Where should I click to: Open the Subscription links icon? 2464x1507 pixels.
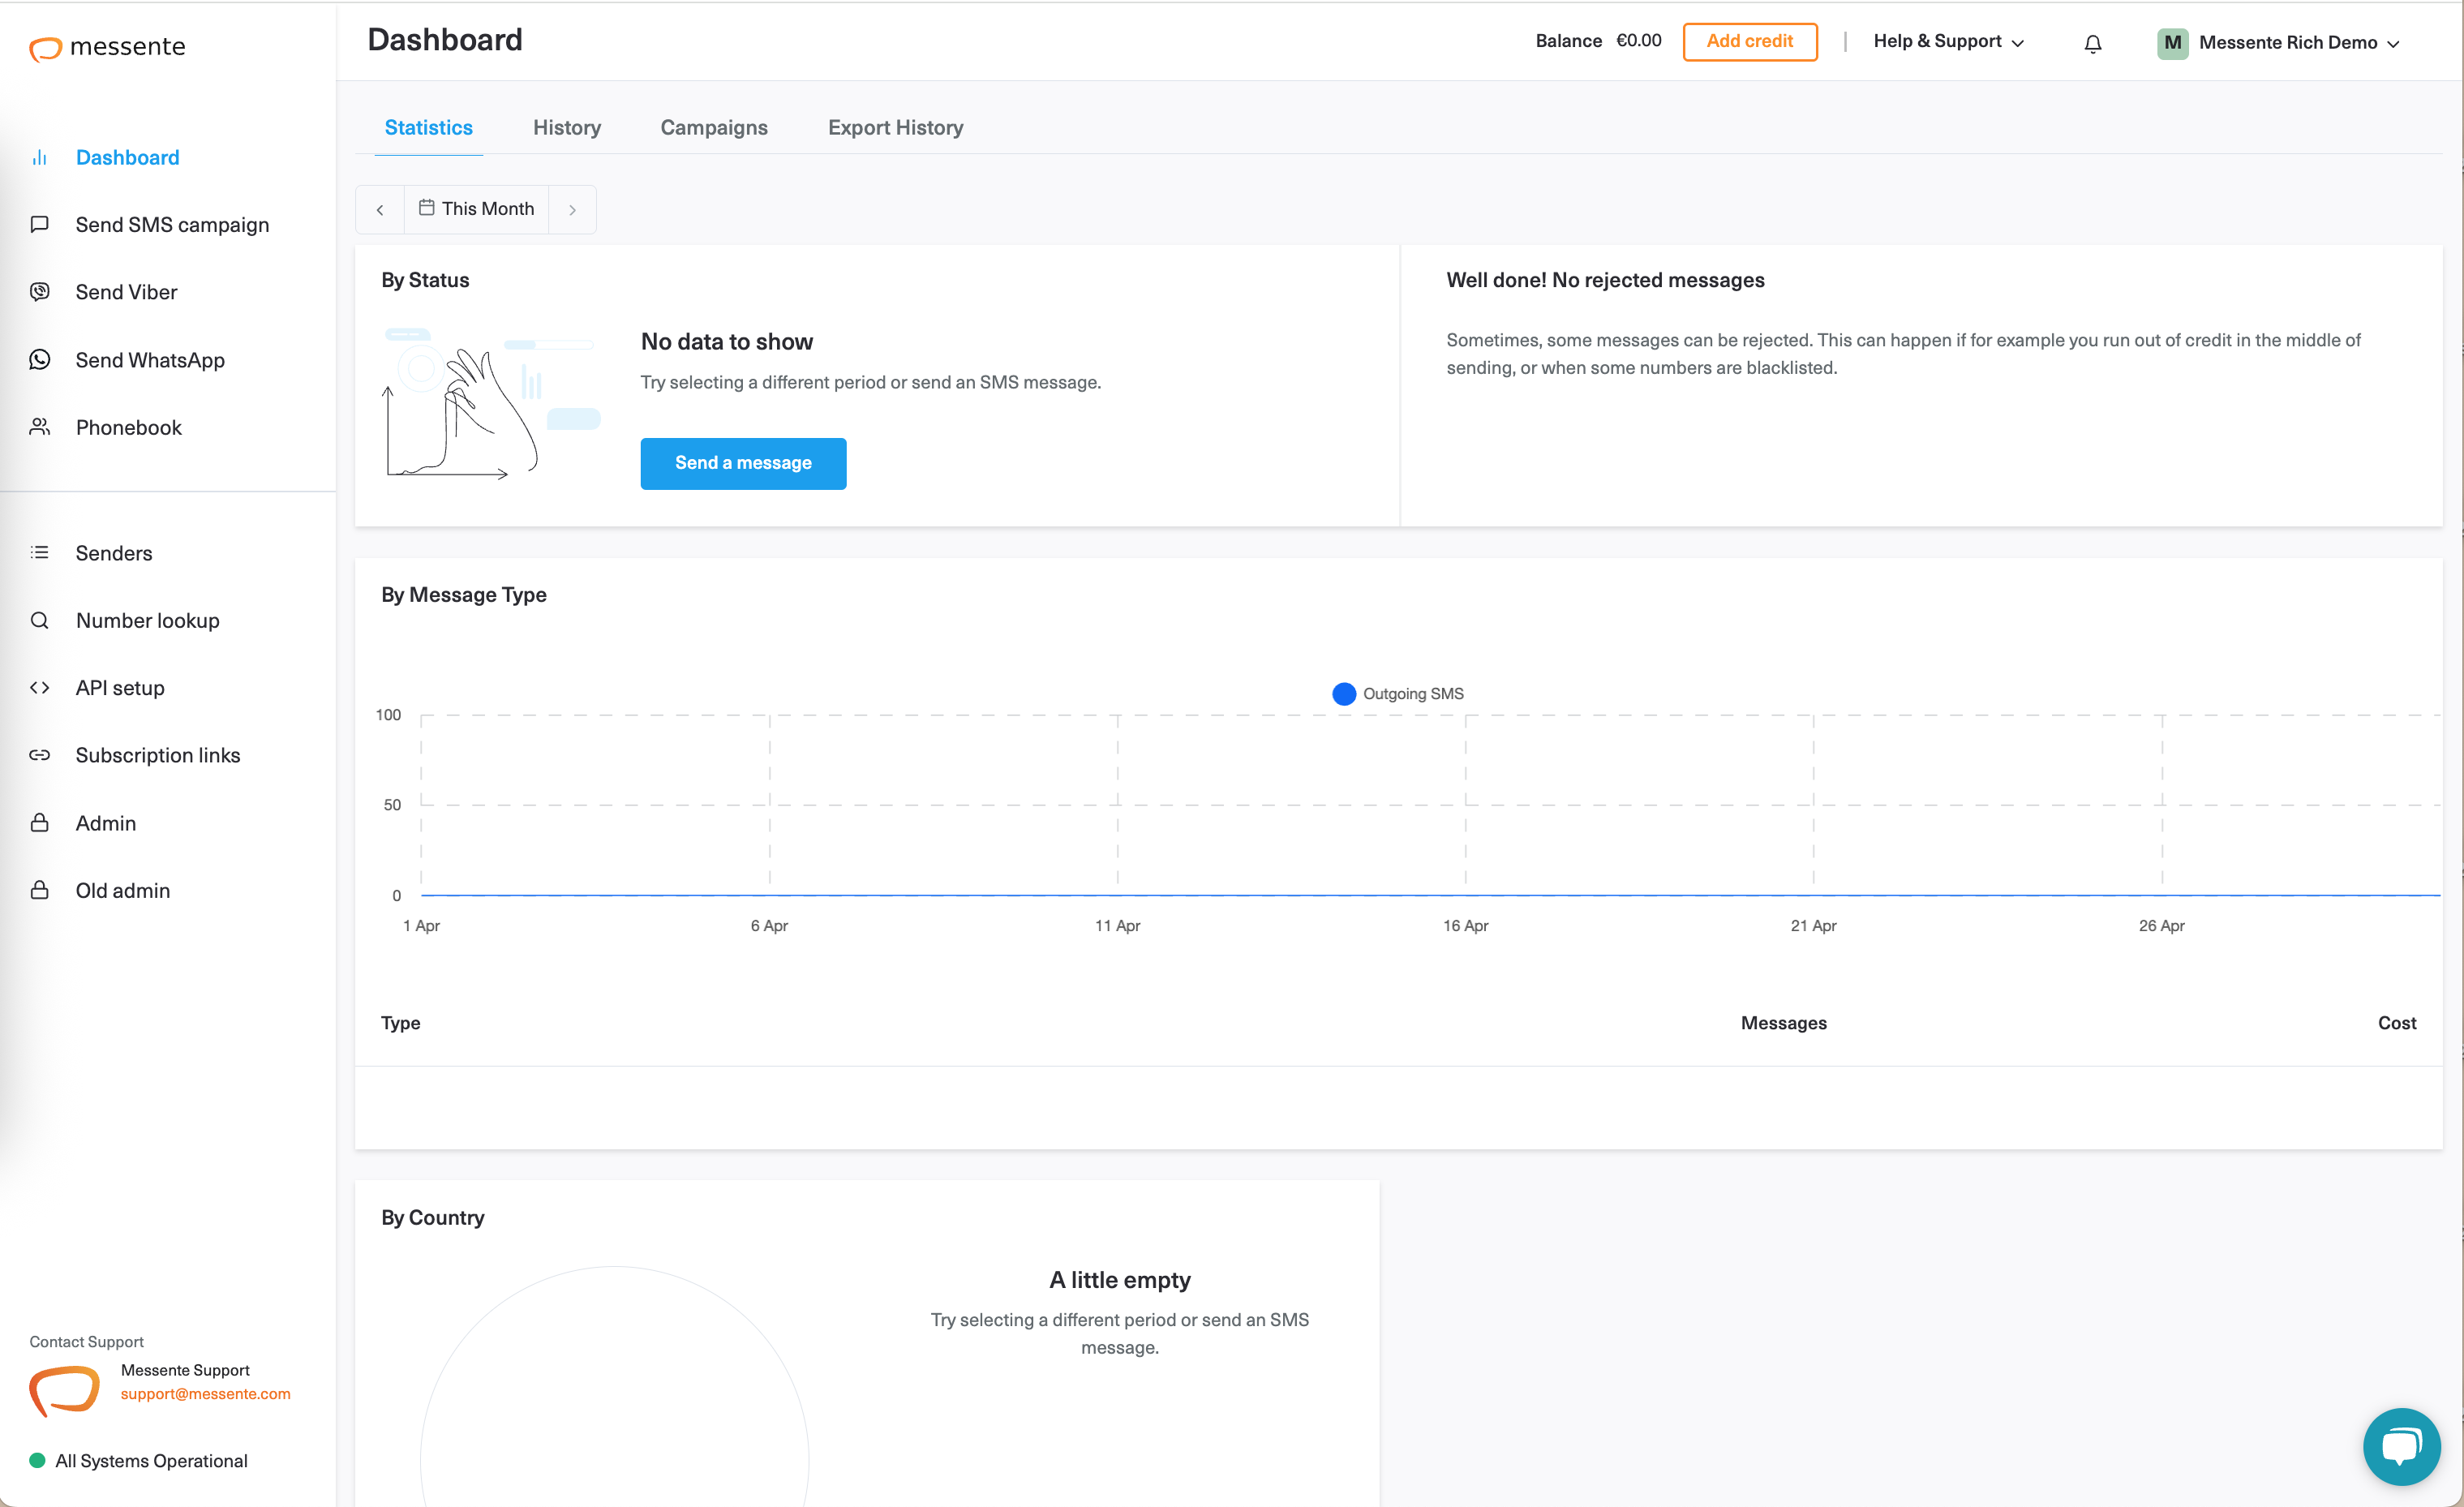[x=40, y=755]
